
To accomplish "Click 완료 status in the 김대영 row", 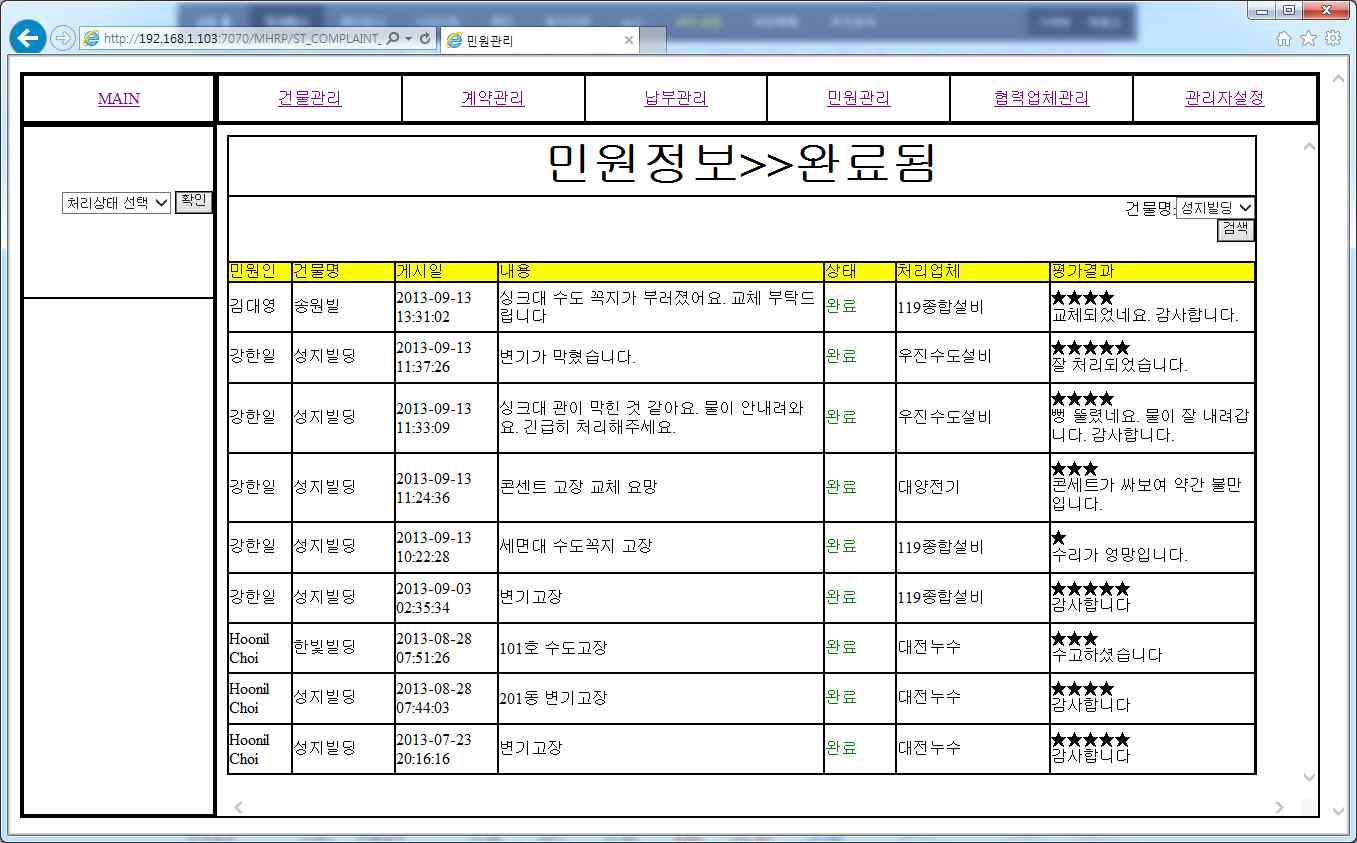I will pos(841,306).
